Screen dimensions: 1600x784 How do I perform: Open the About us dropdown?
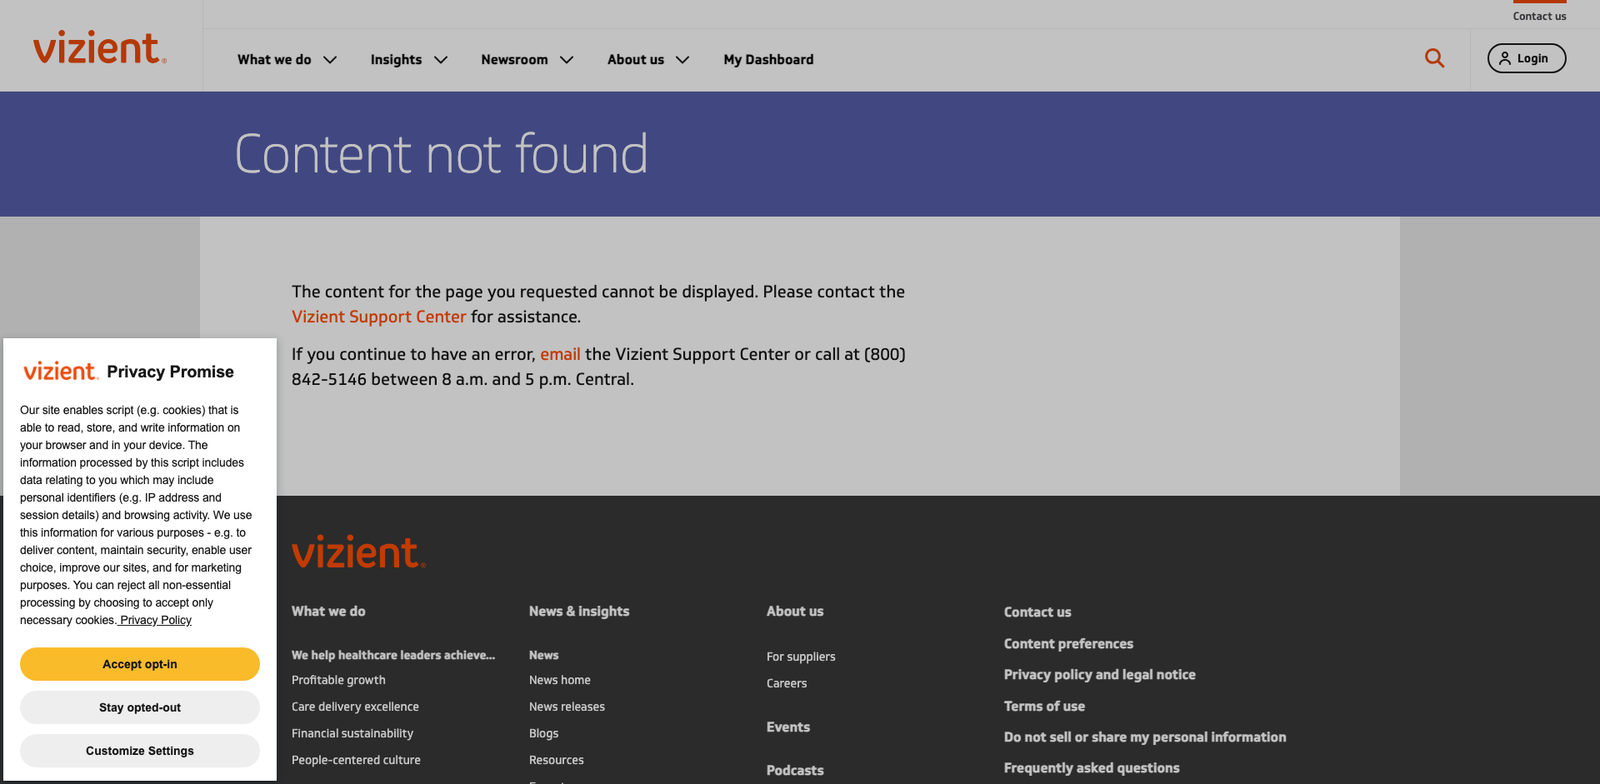pyautogui.click(x=647, y=60)
